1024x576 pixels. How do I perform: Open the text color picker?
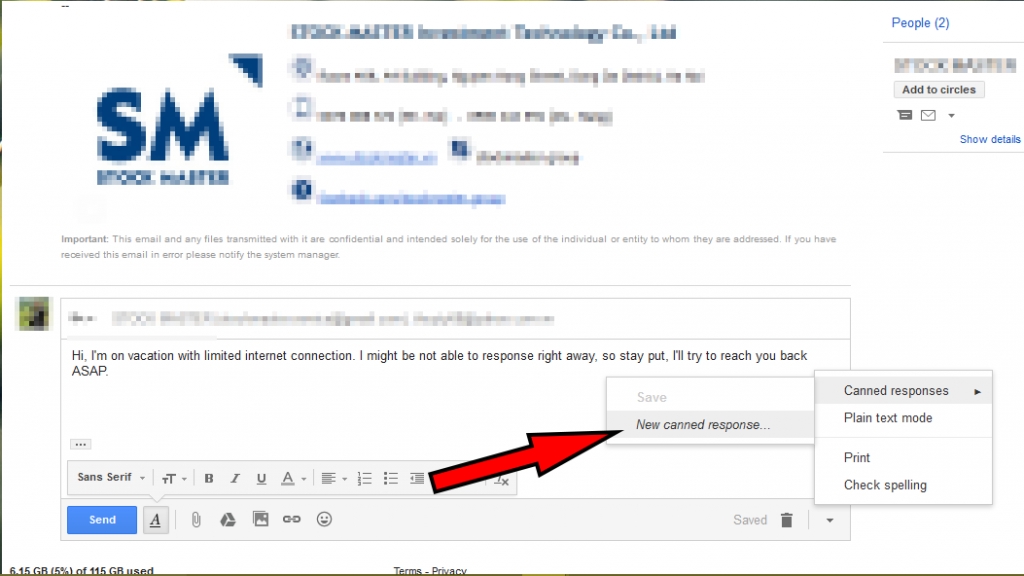293,479
